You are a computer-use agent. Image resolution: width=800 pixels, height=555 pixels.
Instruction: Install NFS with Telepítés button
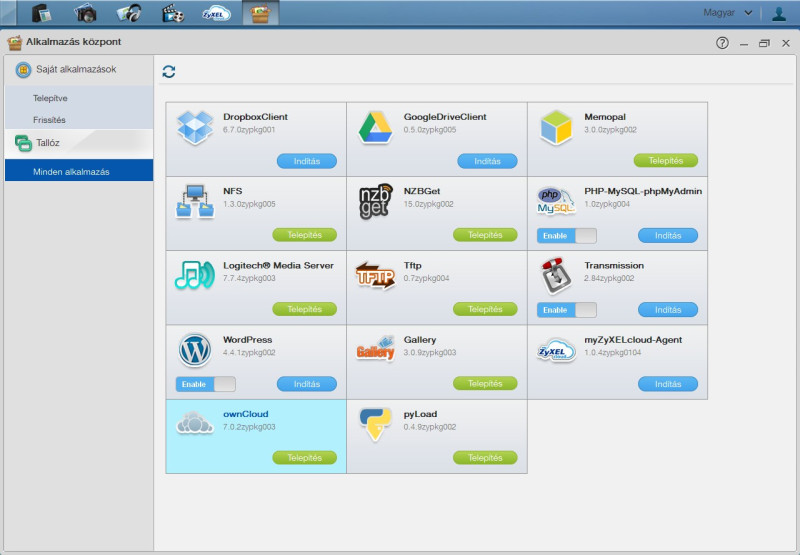[305, 235]
